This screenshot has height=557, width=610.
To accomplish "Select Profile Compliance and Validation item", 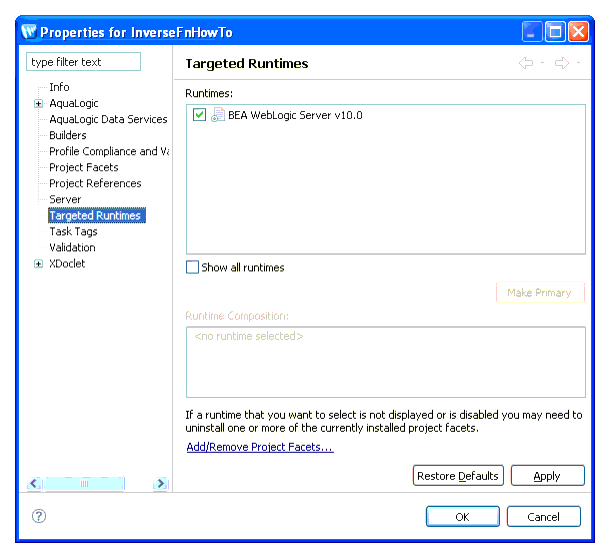I will point(109,151).
